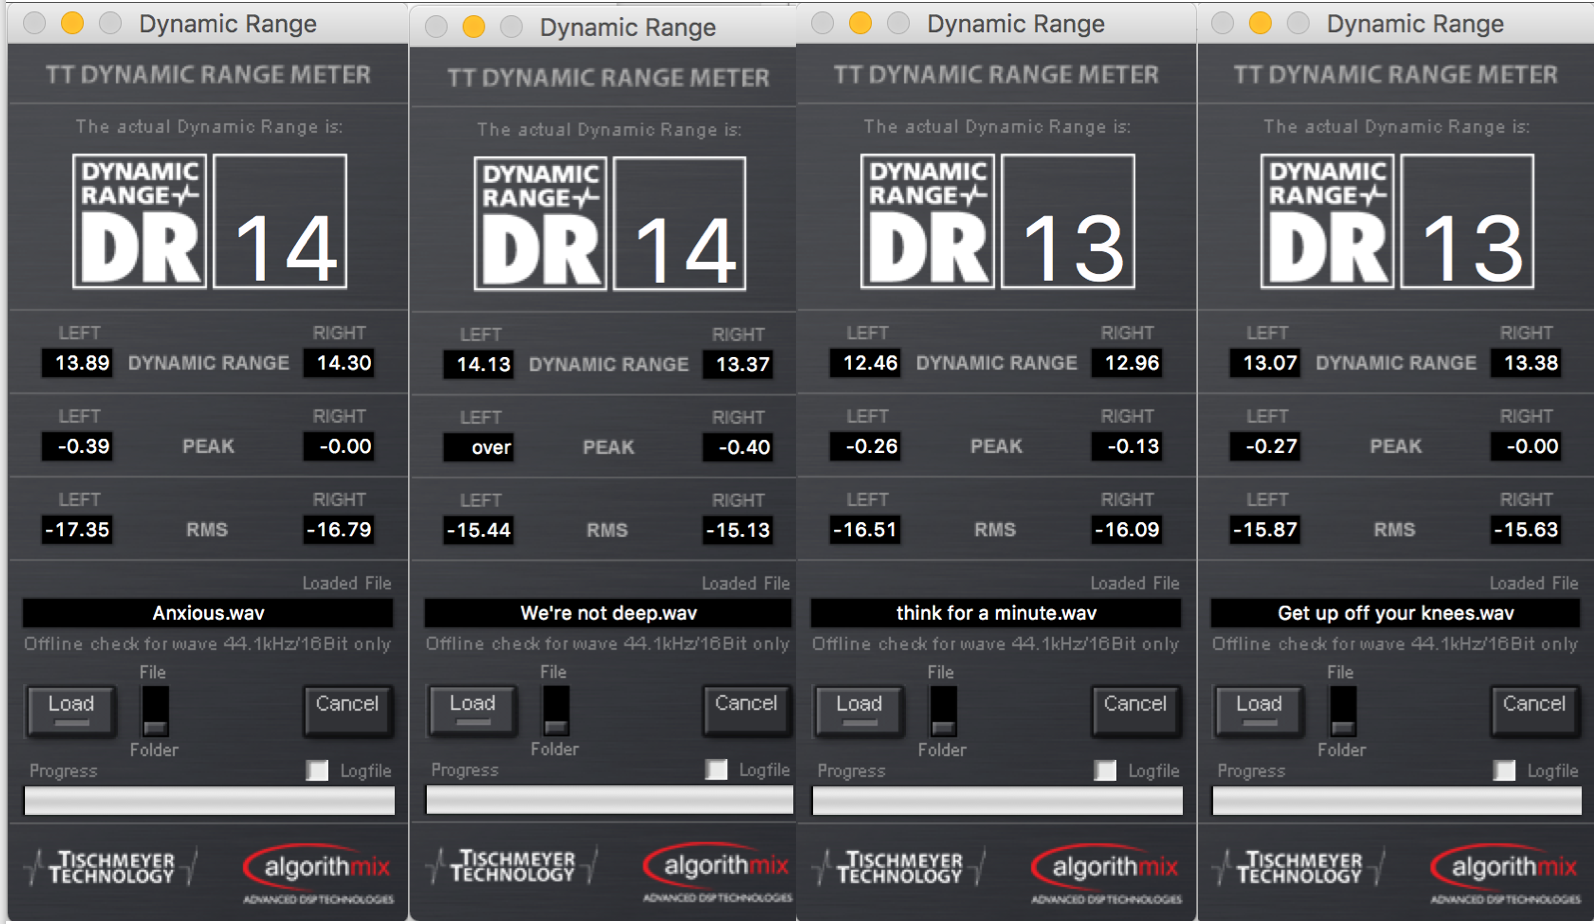Click algorithmix logo in Get up off your knees.wav window
Screen dimensions: 1594x924
1505,868
